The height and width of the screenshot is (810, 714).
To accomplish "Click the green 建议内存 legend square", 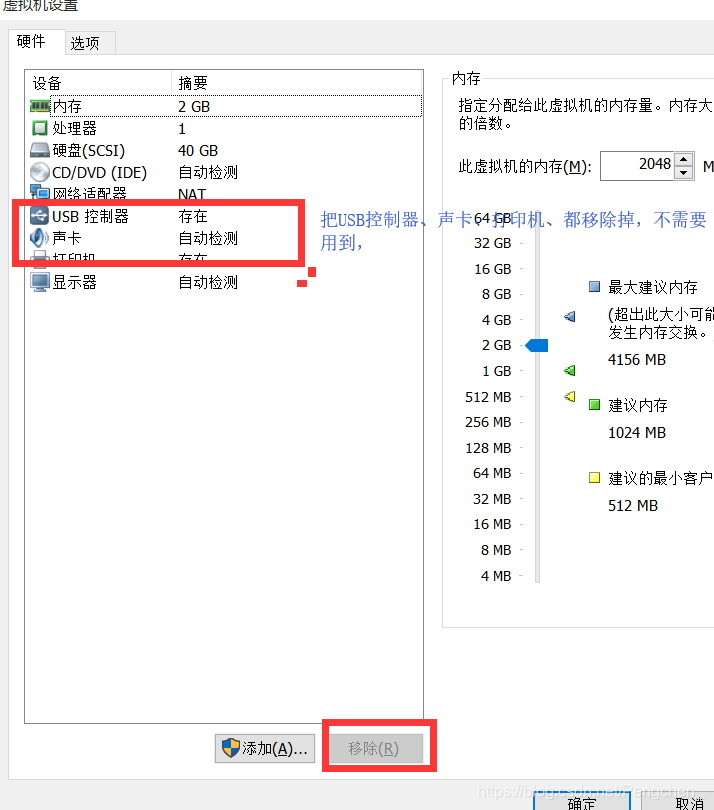I will 595,404.
